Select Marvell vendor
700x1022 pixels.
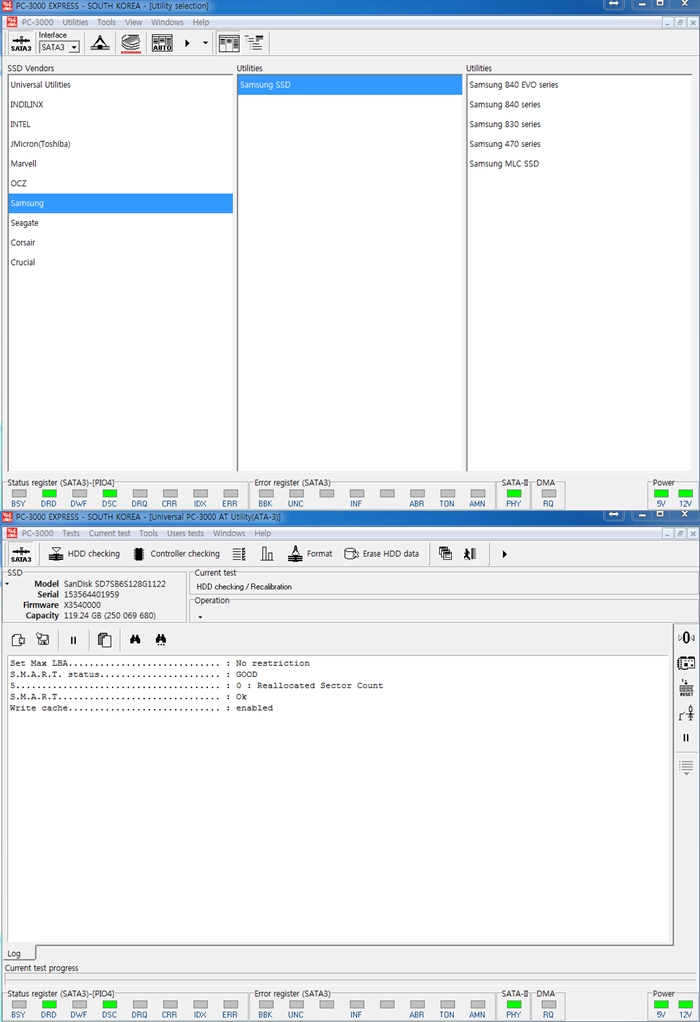[121, 164]
